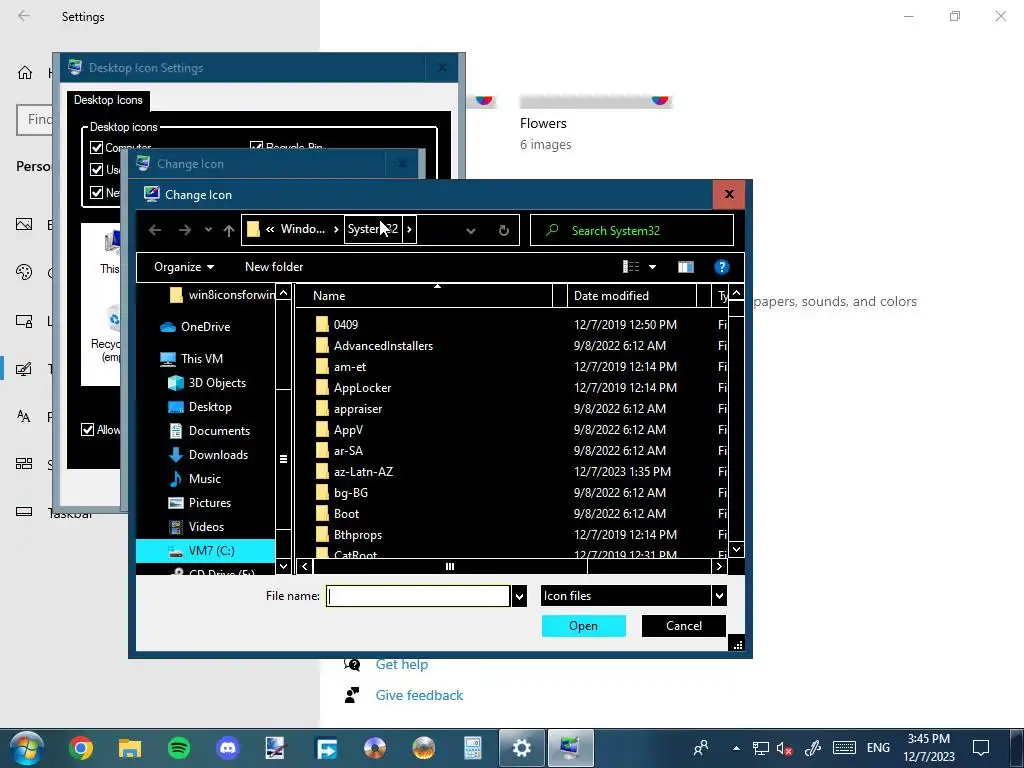Open the Organize menu
This screenshot has width=1024, height=768.
[184, 266]
